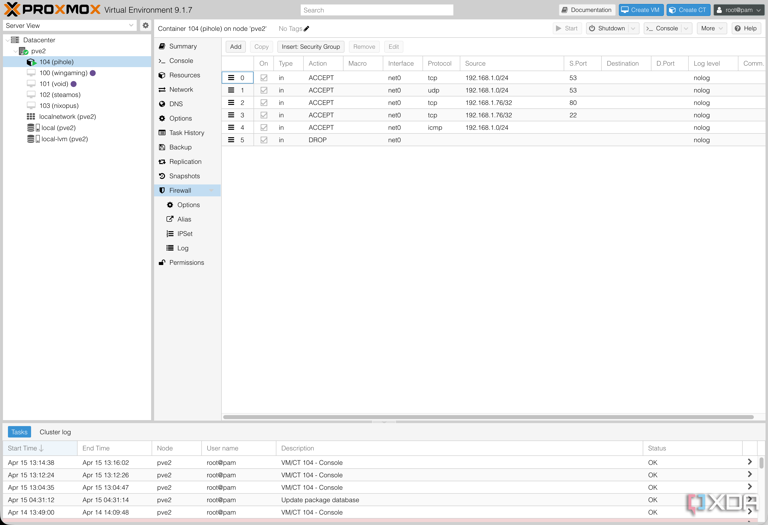Toggle the enable checkbox for rule 0
Viewport: 768px width, 525px height.
[x=264, y=78]
